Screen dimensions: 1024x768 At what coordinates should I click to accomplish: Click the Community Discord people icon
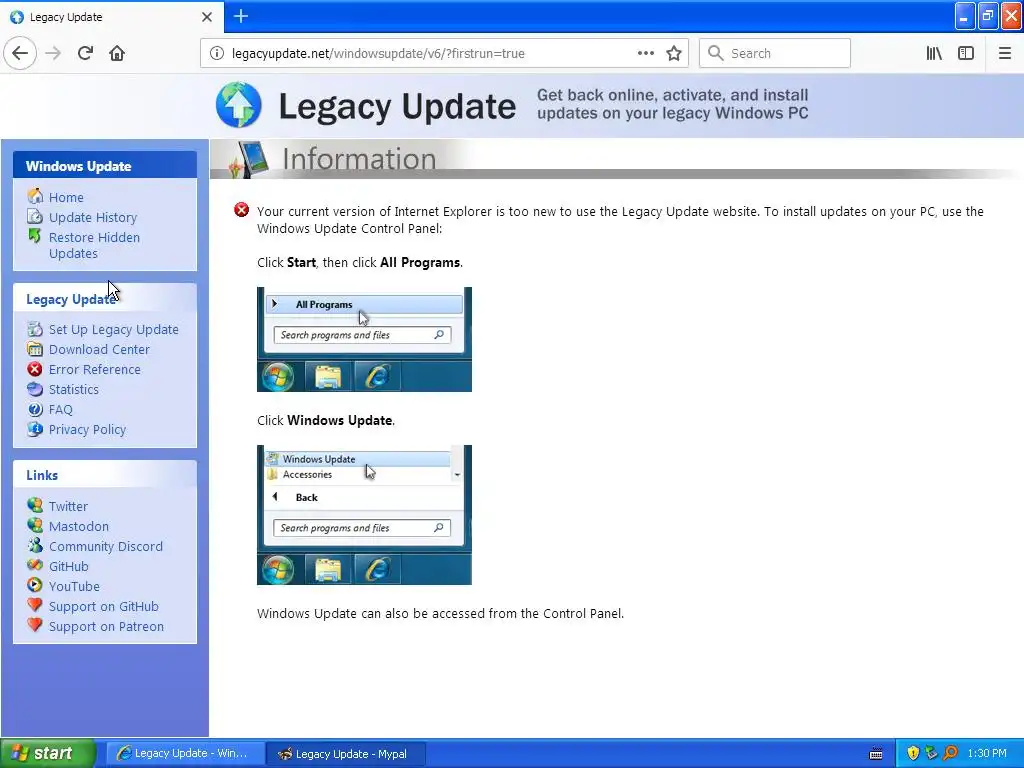(x=35, y=545)
